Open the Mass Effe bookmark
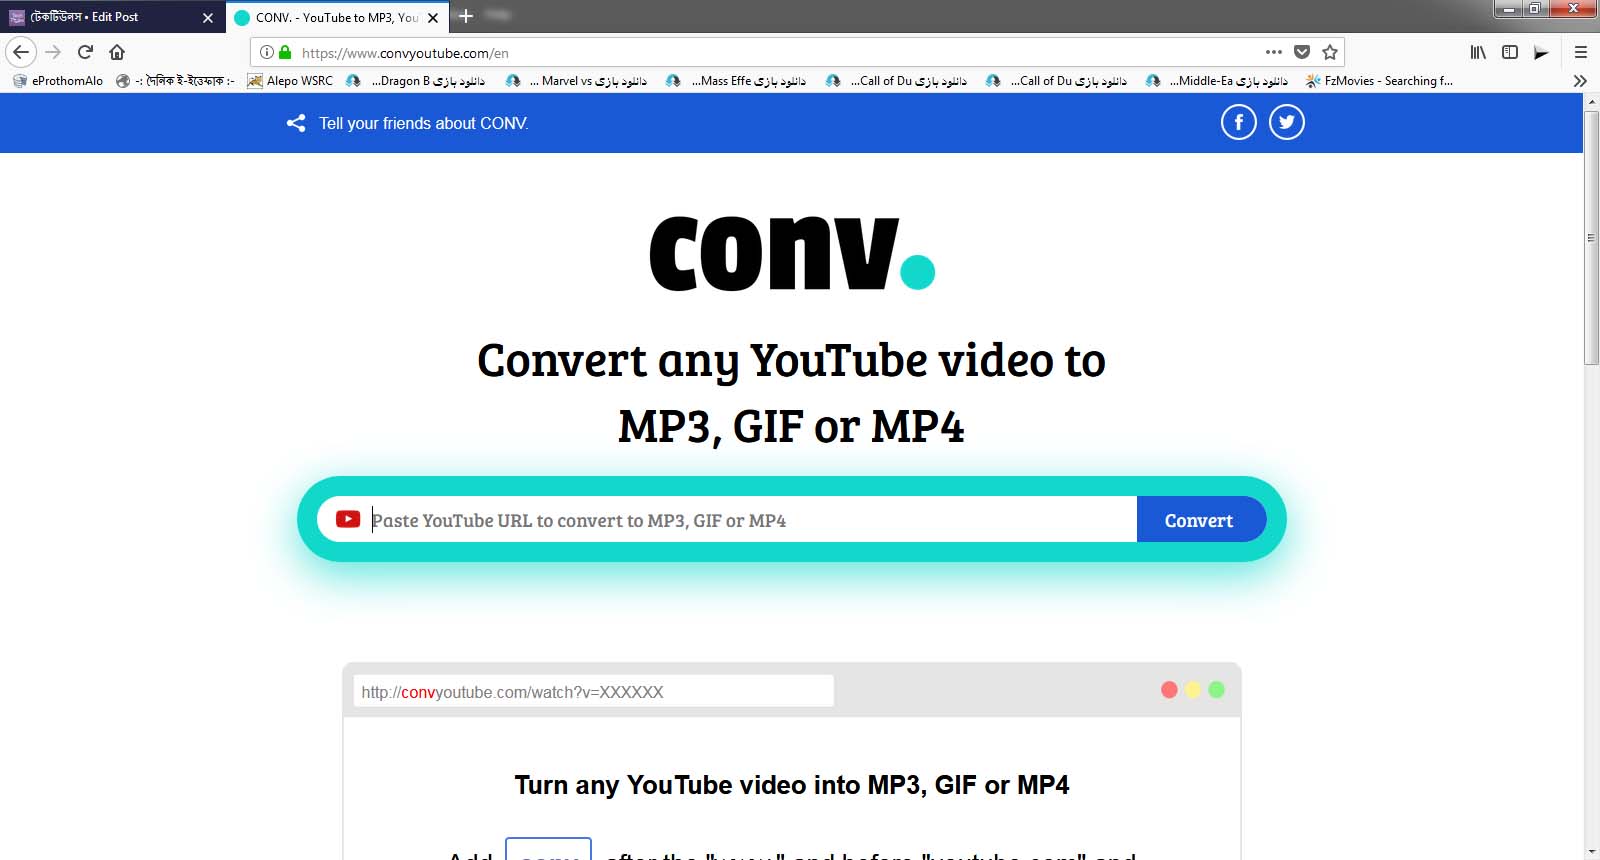Image resolution: width=1600 pixels, height=860 pixels. coord(736,81)
